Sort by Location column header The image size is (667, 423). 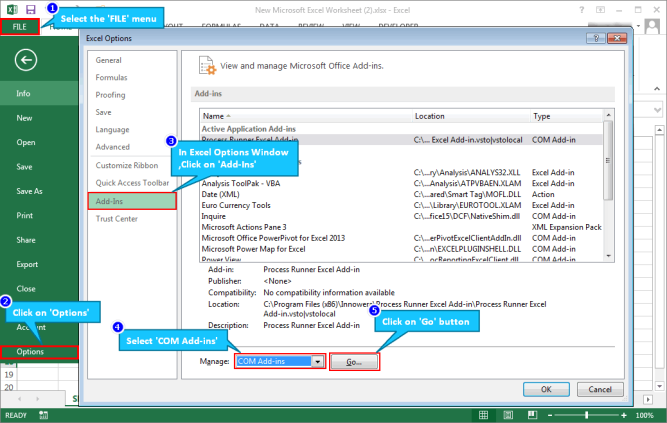(470, 116)
